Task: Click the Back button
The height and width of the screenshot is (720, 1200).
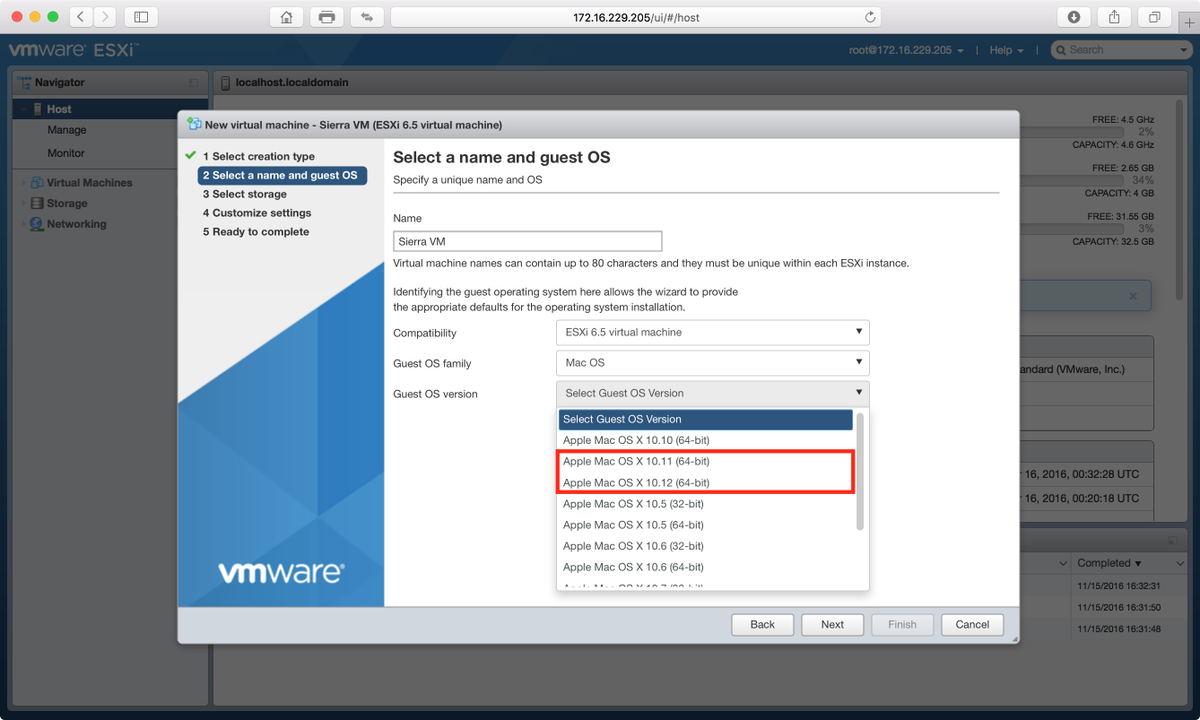Action: point(762,624)
